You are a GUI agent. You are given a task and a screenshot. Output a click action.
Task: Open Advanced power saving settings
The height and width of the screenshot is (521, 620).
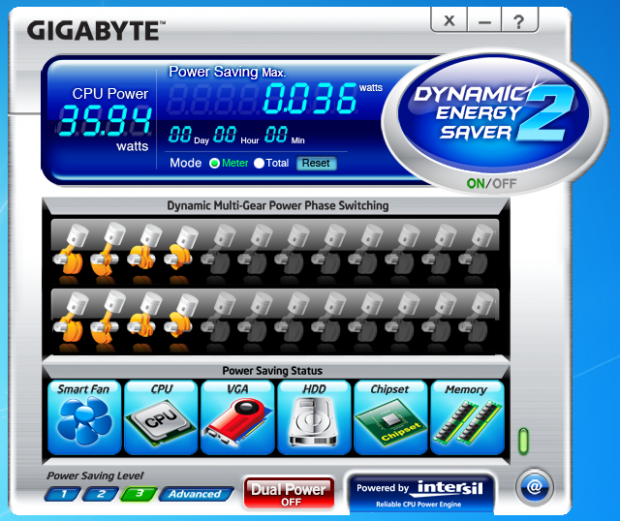pyautogui.click(x=196, y=494)
